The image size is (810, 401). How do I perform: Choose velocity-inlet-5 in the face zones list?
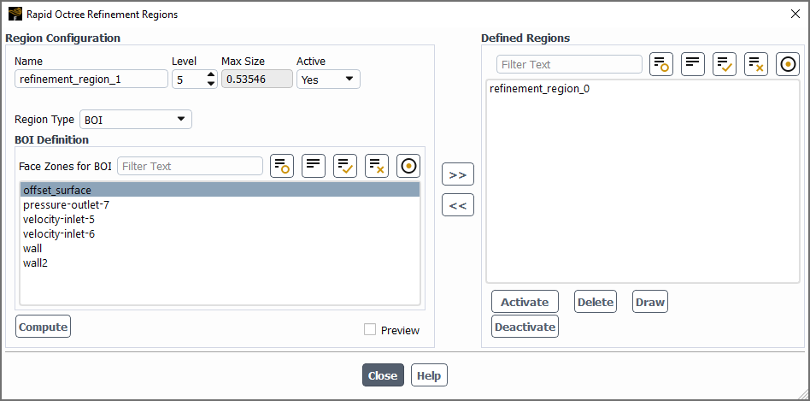tap(59, 219)
